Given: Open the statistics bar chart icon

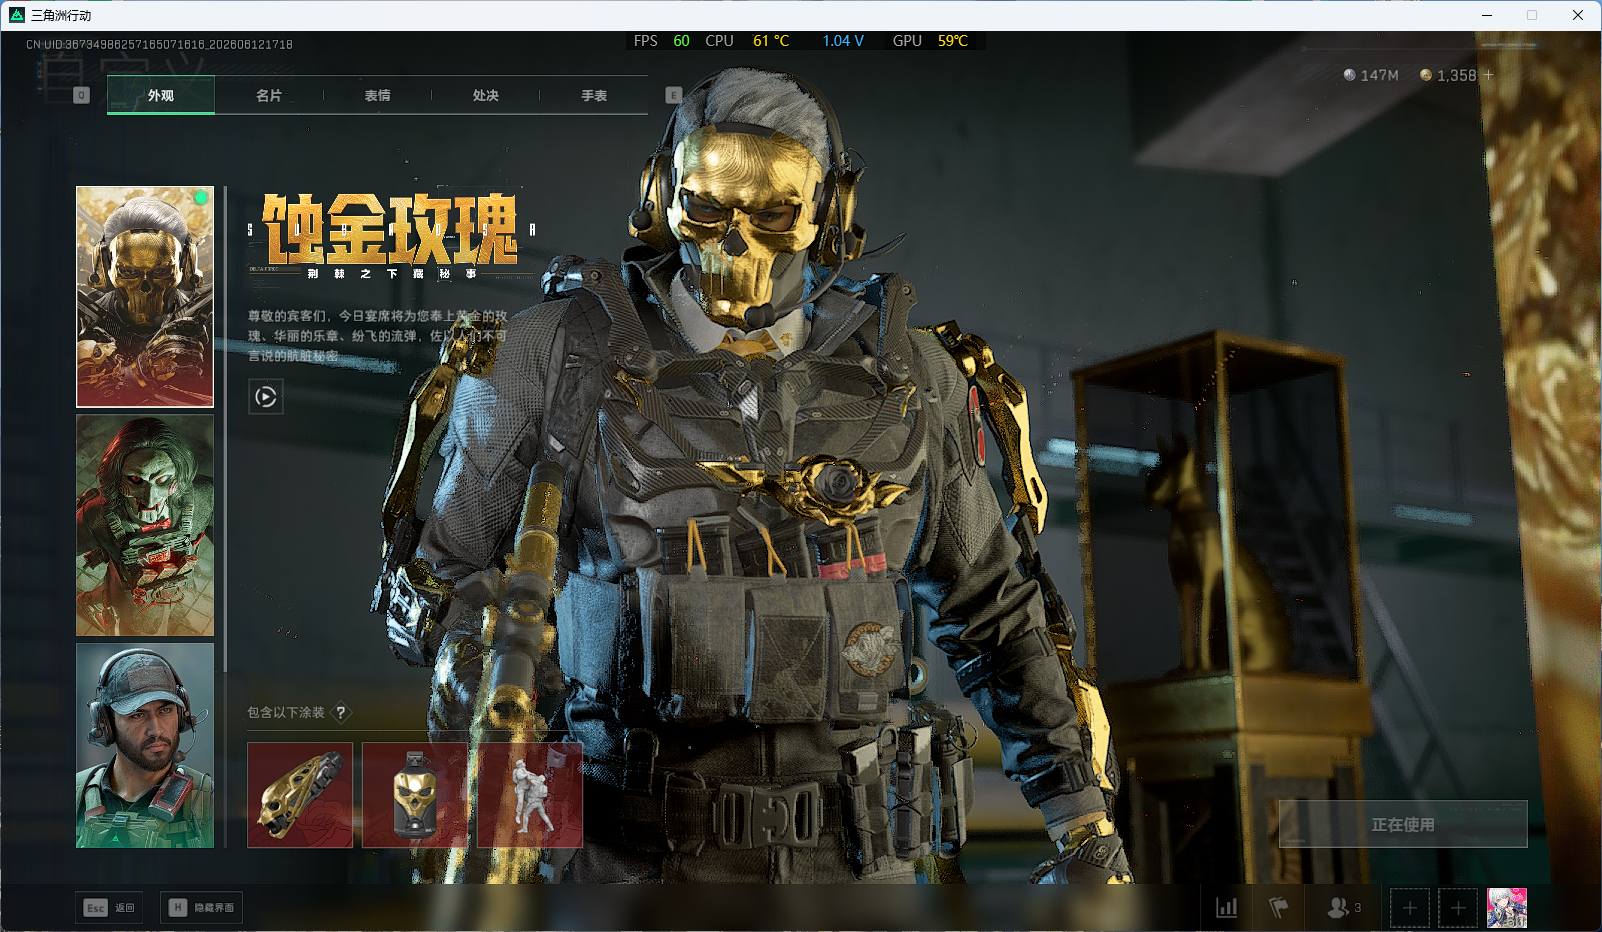Looking at the screenshot, I should click(x=1226, y=907).
